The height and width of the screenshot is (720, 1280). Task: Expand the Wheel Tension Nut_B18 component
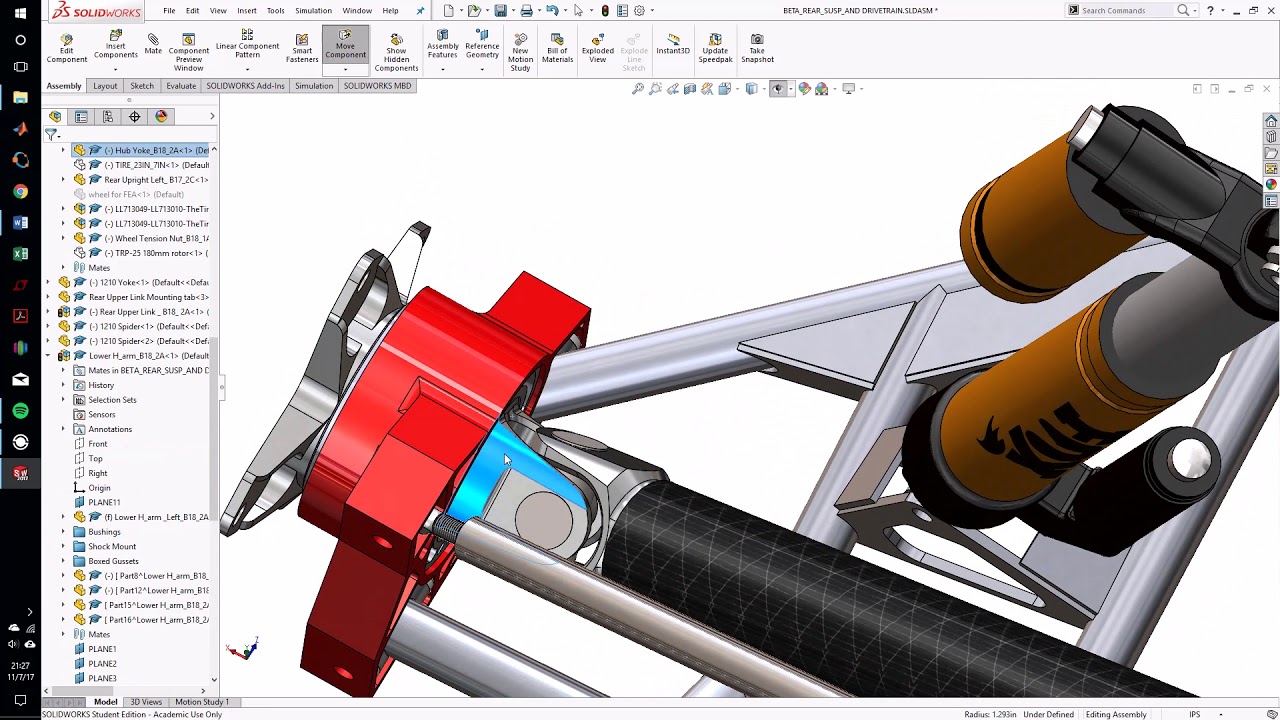pyautogui.click(x=63, y=238)
